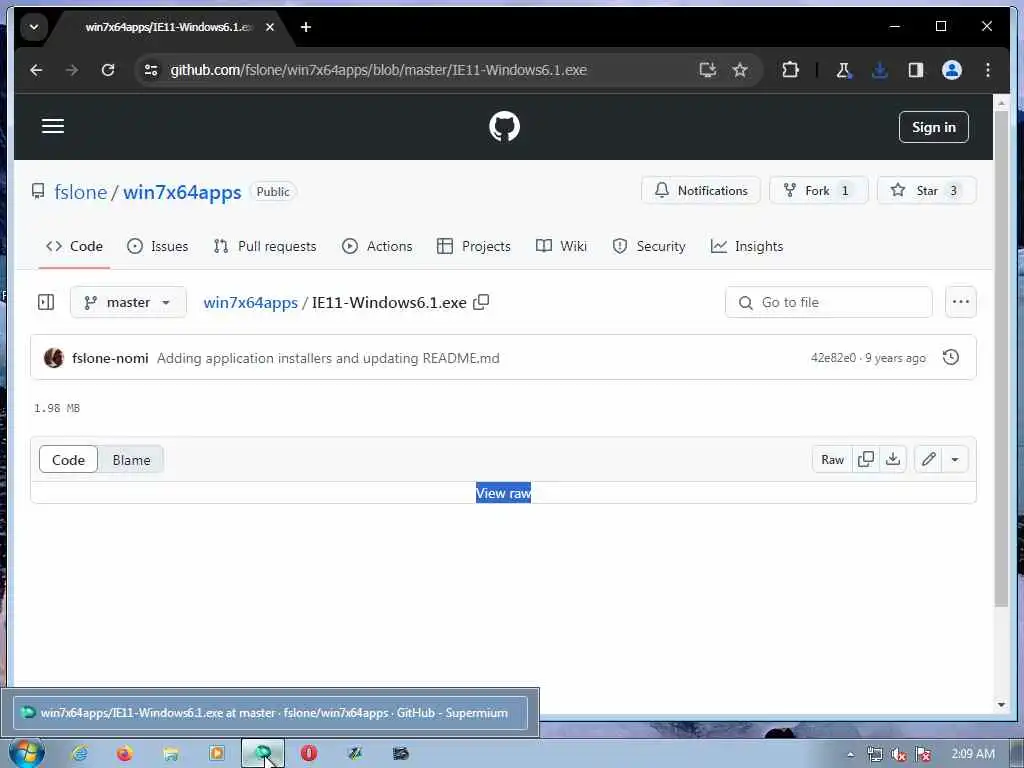Open the master branch dropdown

[128, 302]
